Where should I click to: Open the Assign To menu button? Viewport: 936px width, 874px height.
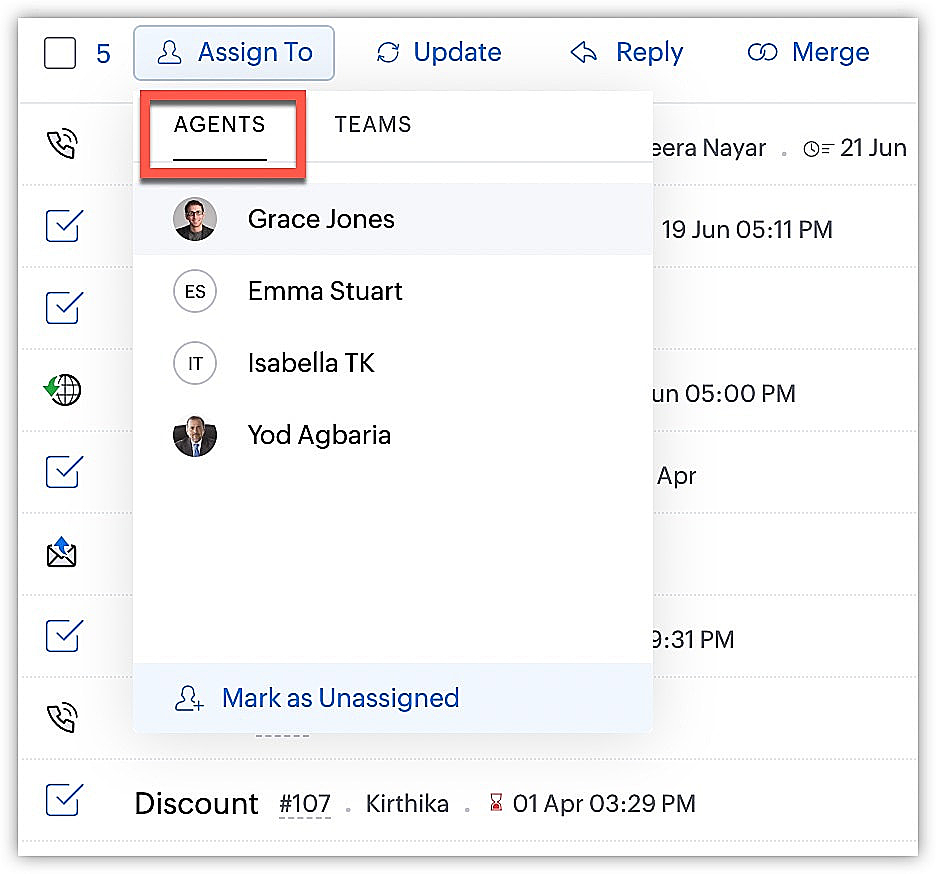233,53
